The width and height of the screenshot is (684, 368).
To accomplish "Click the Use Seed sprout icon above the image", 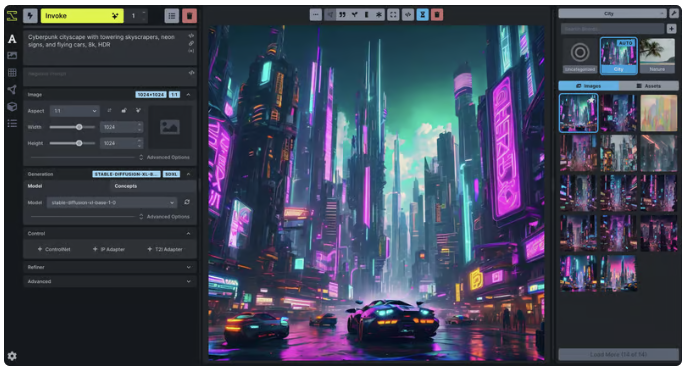I will 355,15.
